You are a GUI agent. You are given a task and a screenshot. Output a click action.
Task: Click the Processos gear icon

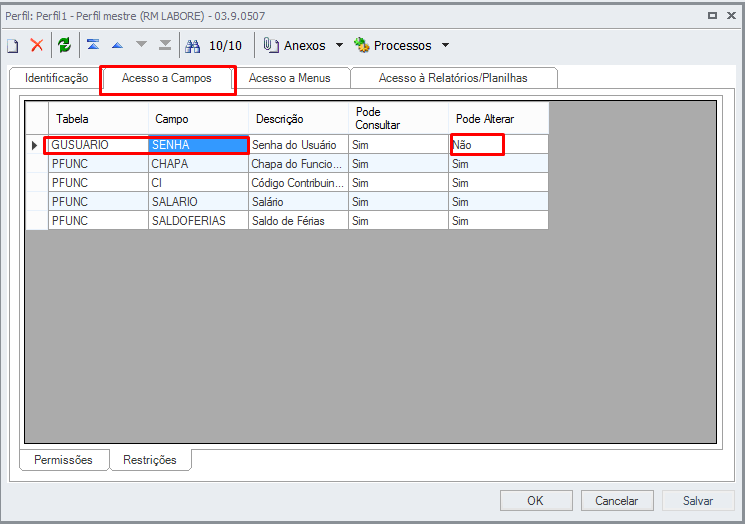click(x=362, y=45)
